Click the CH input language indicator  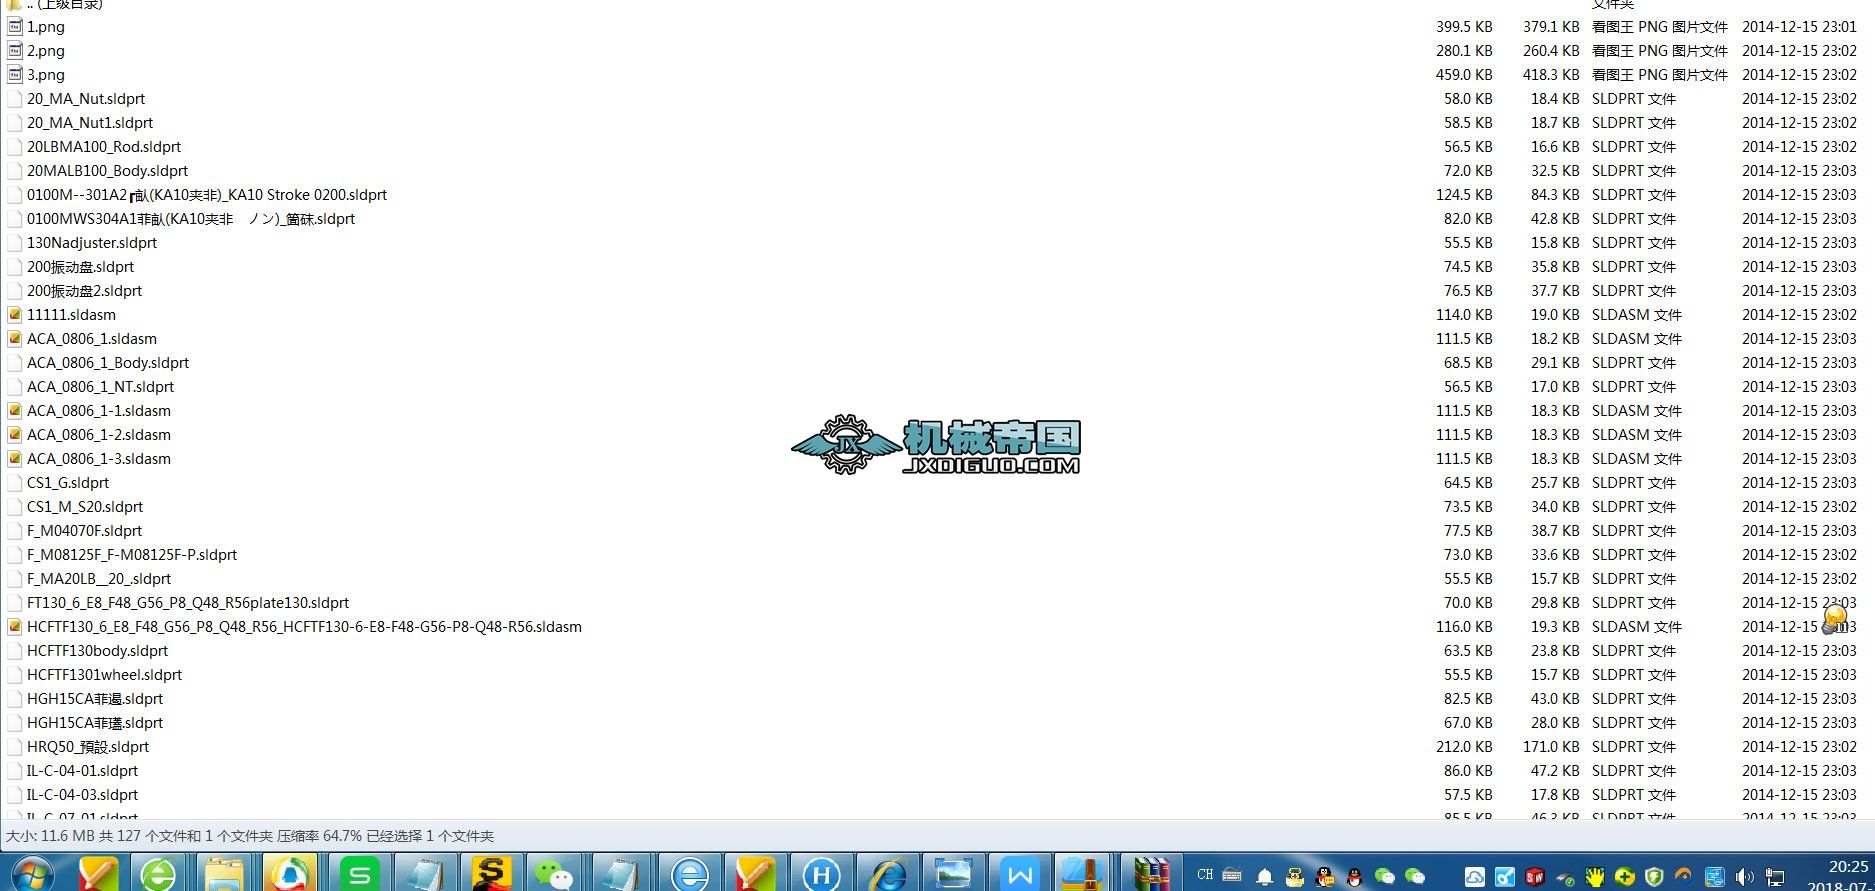1205,876
